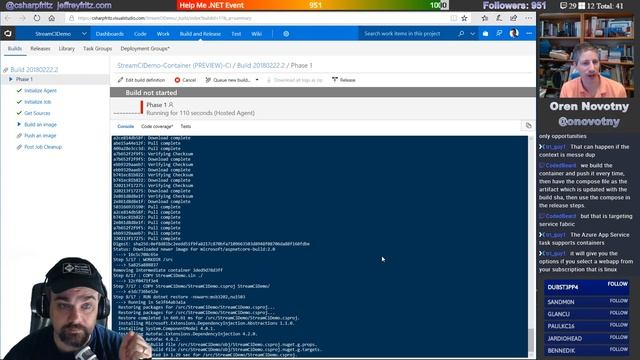Screen dimensions: 640x360
Task: Open the Code menu
Action: pyautogui.click(x=140, y=34)
